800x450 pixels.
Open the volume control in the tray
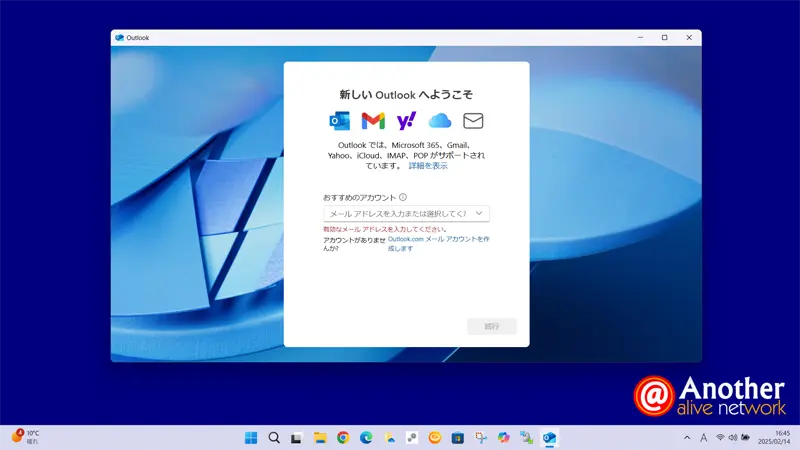tap(733, 438)
